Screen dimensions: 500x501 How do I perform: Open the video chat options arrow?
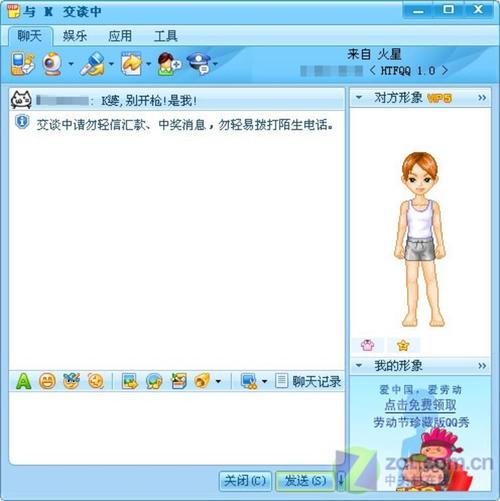click(71, 63)
